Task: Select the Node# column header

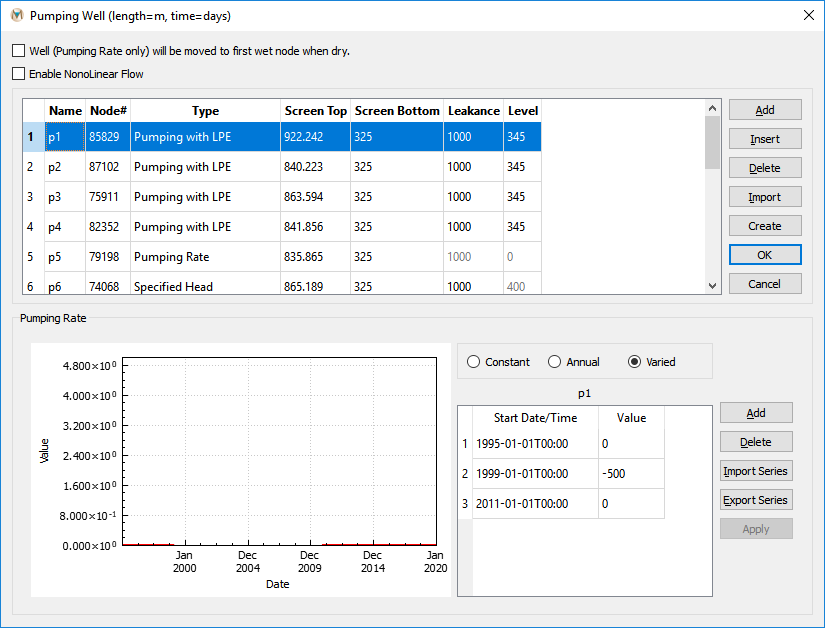Action: pyautogui.click(x=108, y=110)
